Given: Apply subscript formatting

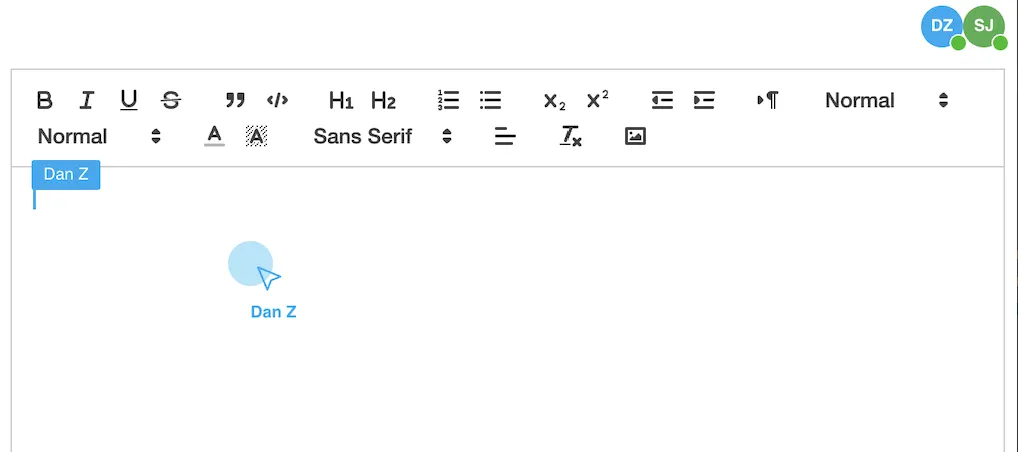Looking at the screenshot, I should (554, 101).
